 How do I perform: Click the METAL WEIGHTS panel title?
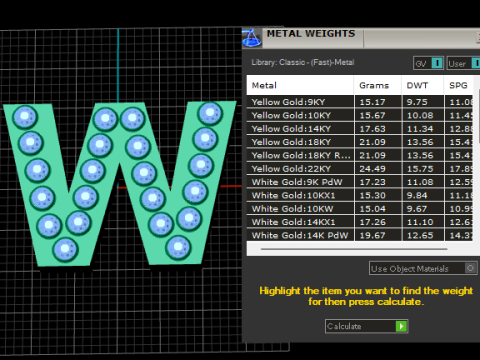point(311,34)
